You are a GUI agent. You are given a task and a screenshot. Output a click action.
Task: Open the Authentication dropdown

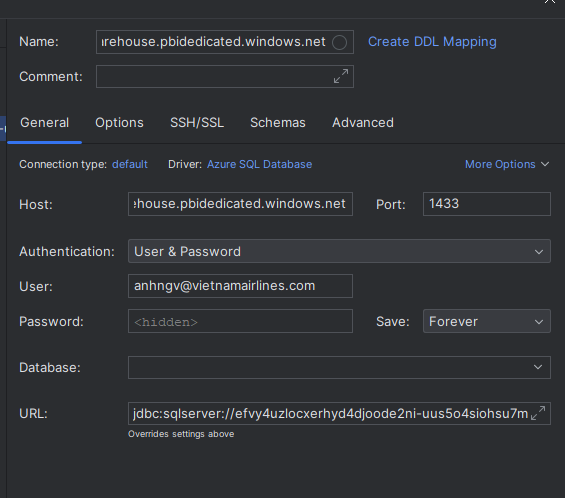click(339, 251)
